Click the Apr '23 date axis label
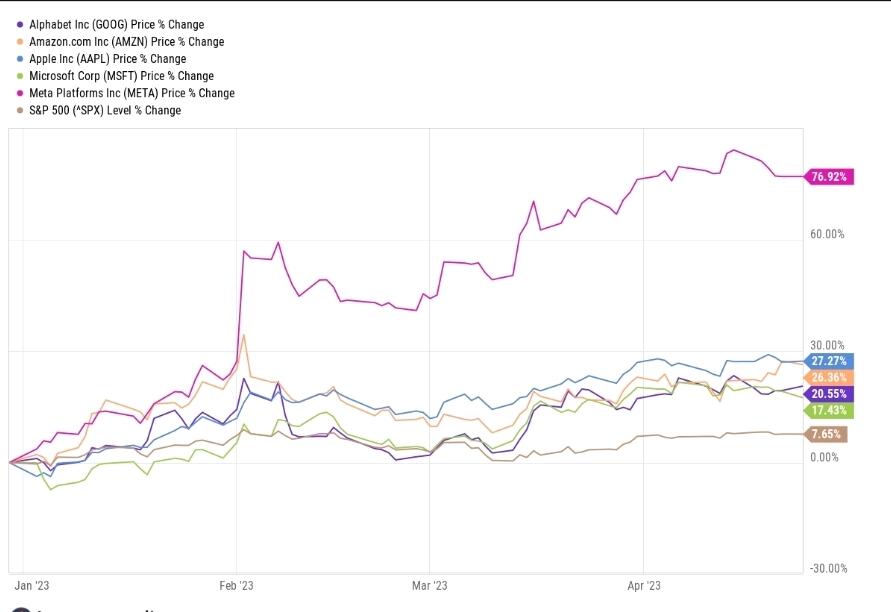 pos(643,586)
